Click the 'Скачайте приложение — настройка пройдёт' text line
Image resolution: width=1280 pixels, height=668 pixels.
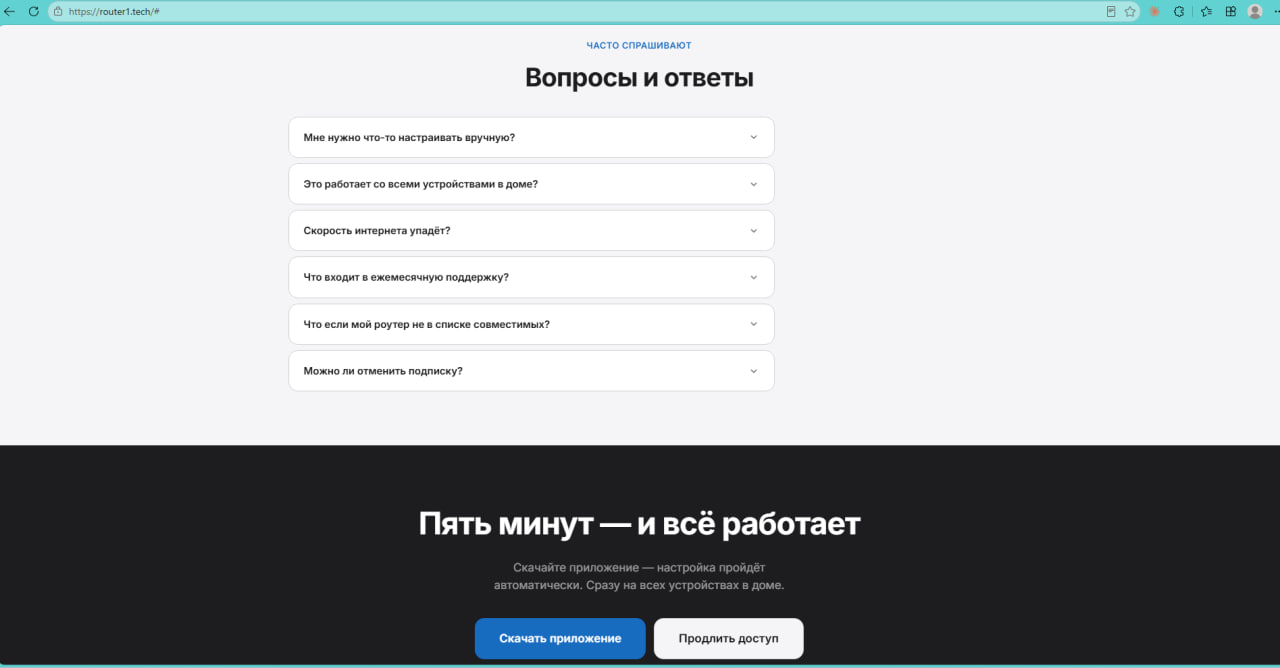639,567
